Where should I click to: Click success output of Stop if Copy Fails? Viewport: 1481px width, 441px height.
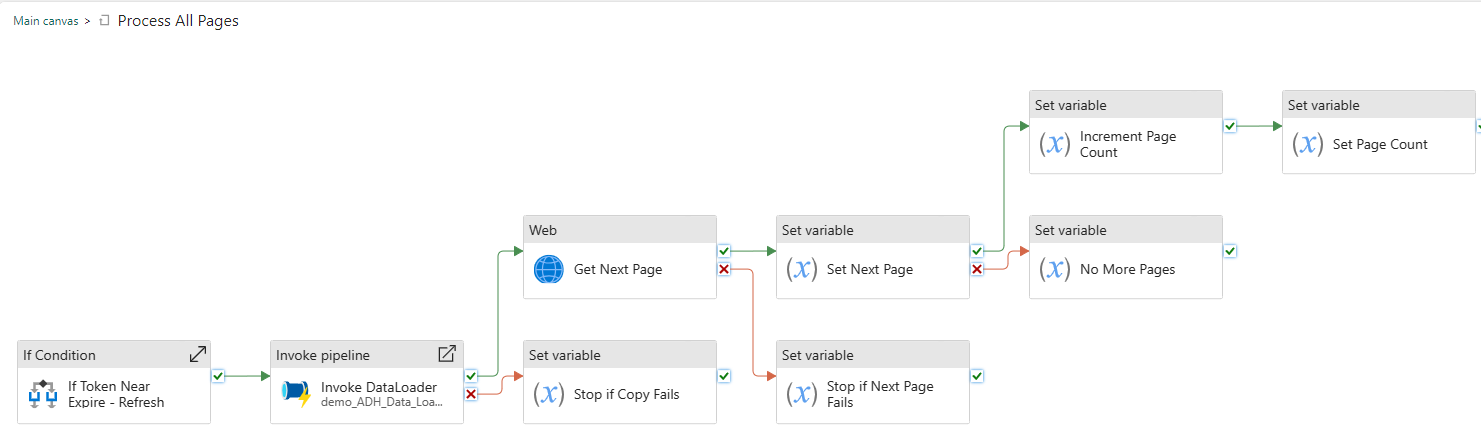(724, 376)
